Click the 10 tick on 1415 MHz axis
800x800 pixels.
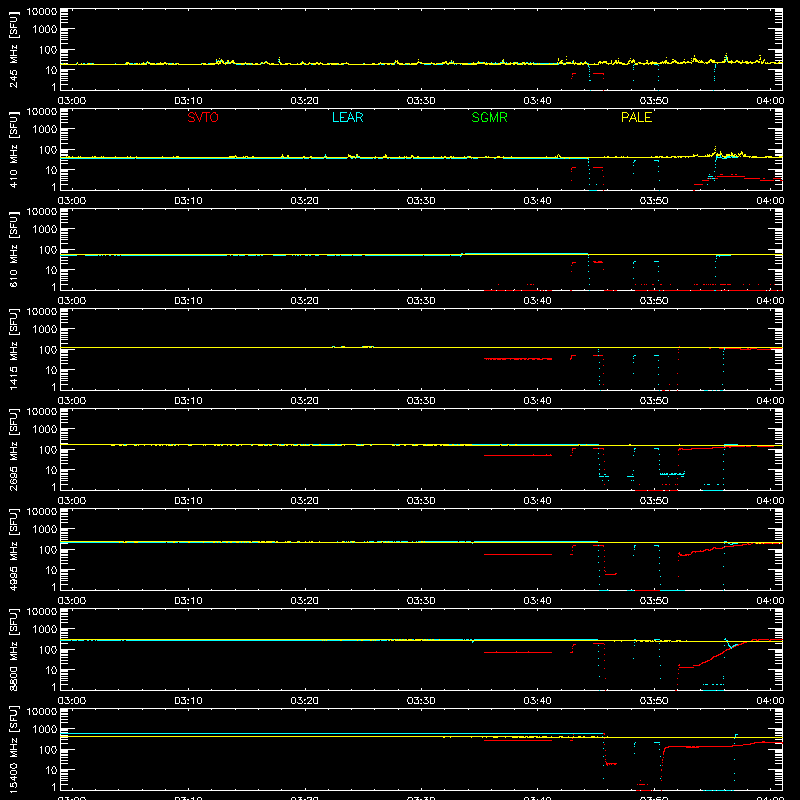pos(51,370)
